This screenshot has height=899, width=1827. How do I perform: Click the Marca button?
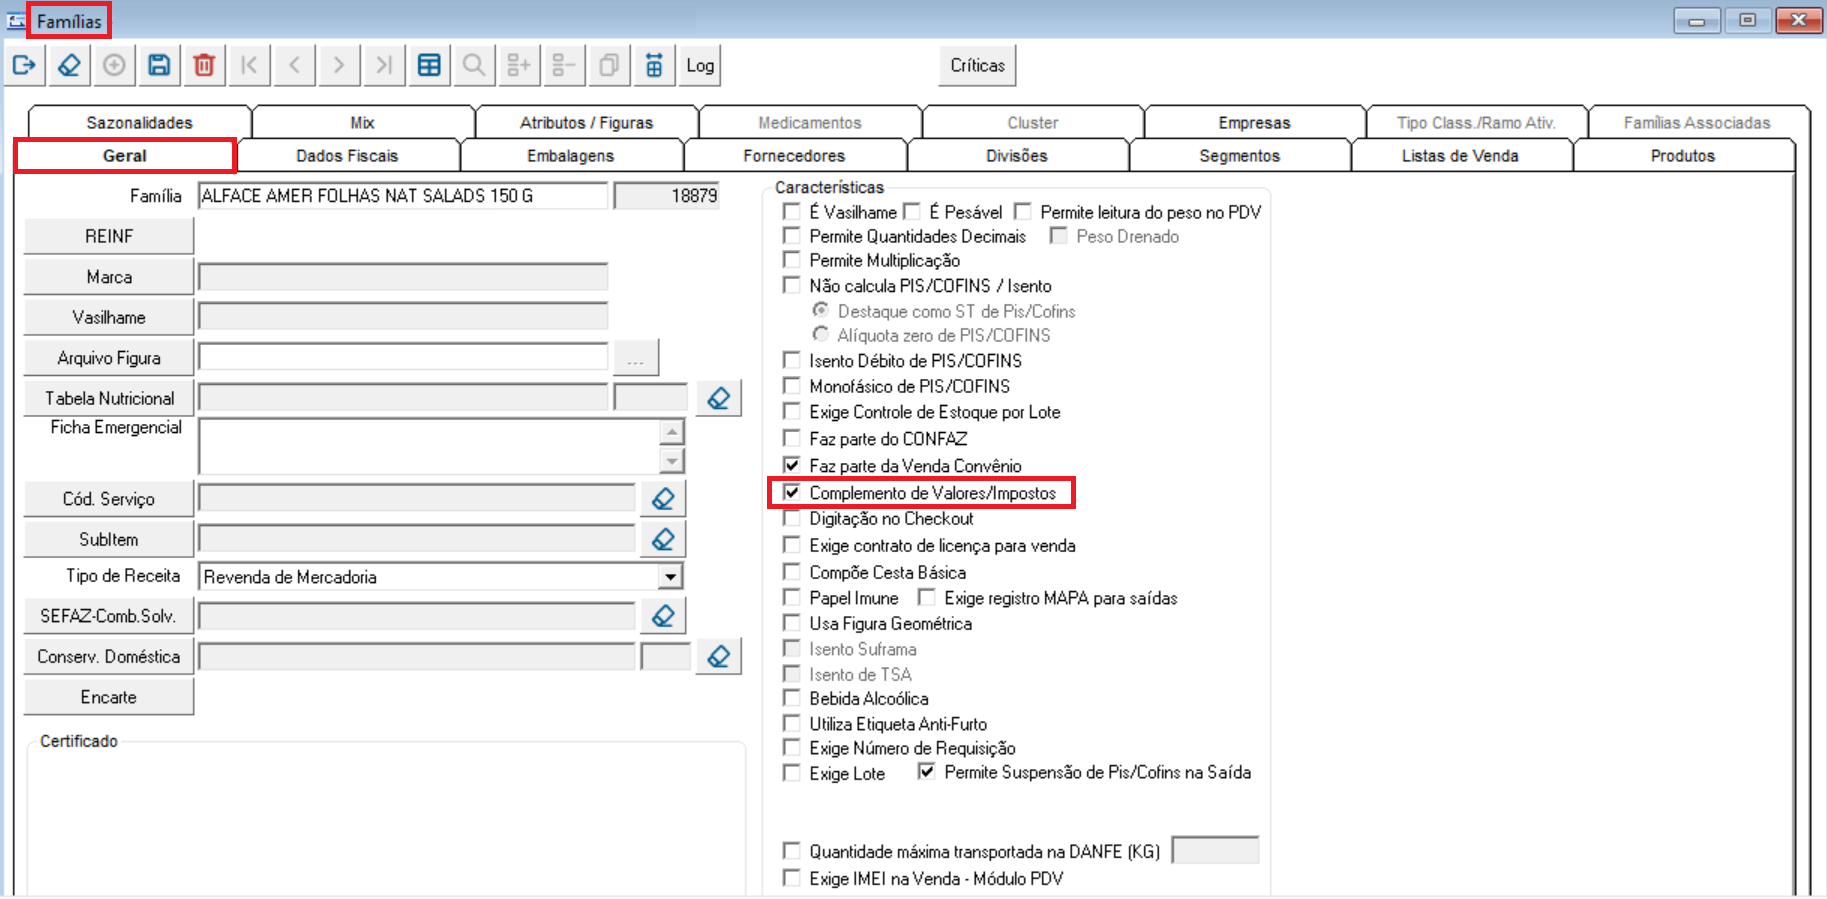pyautogui.click(x=109, y=277)
